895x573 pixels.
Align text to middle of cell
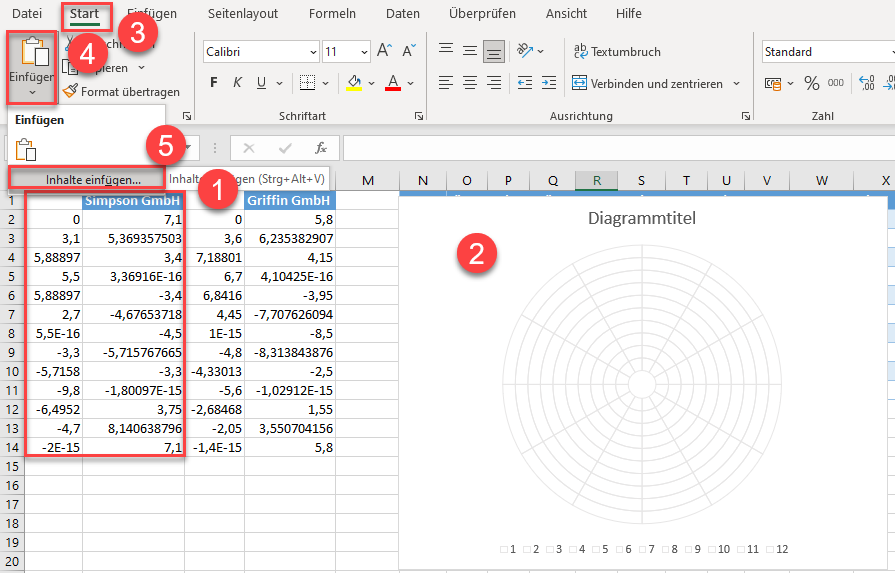point(470,51)
